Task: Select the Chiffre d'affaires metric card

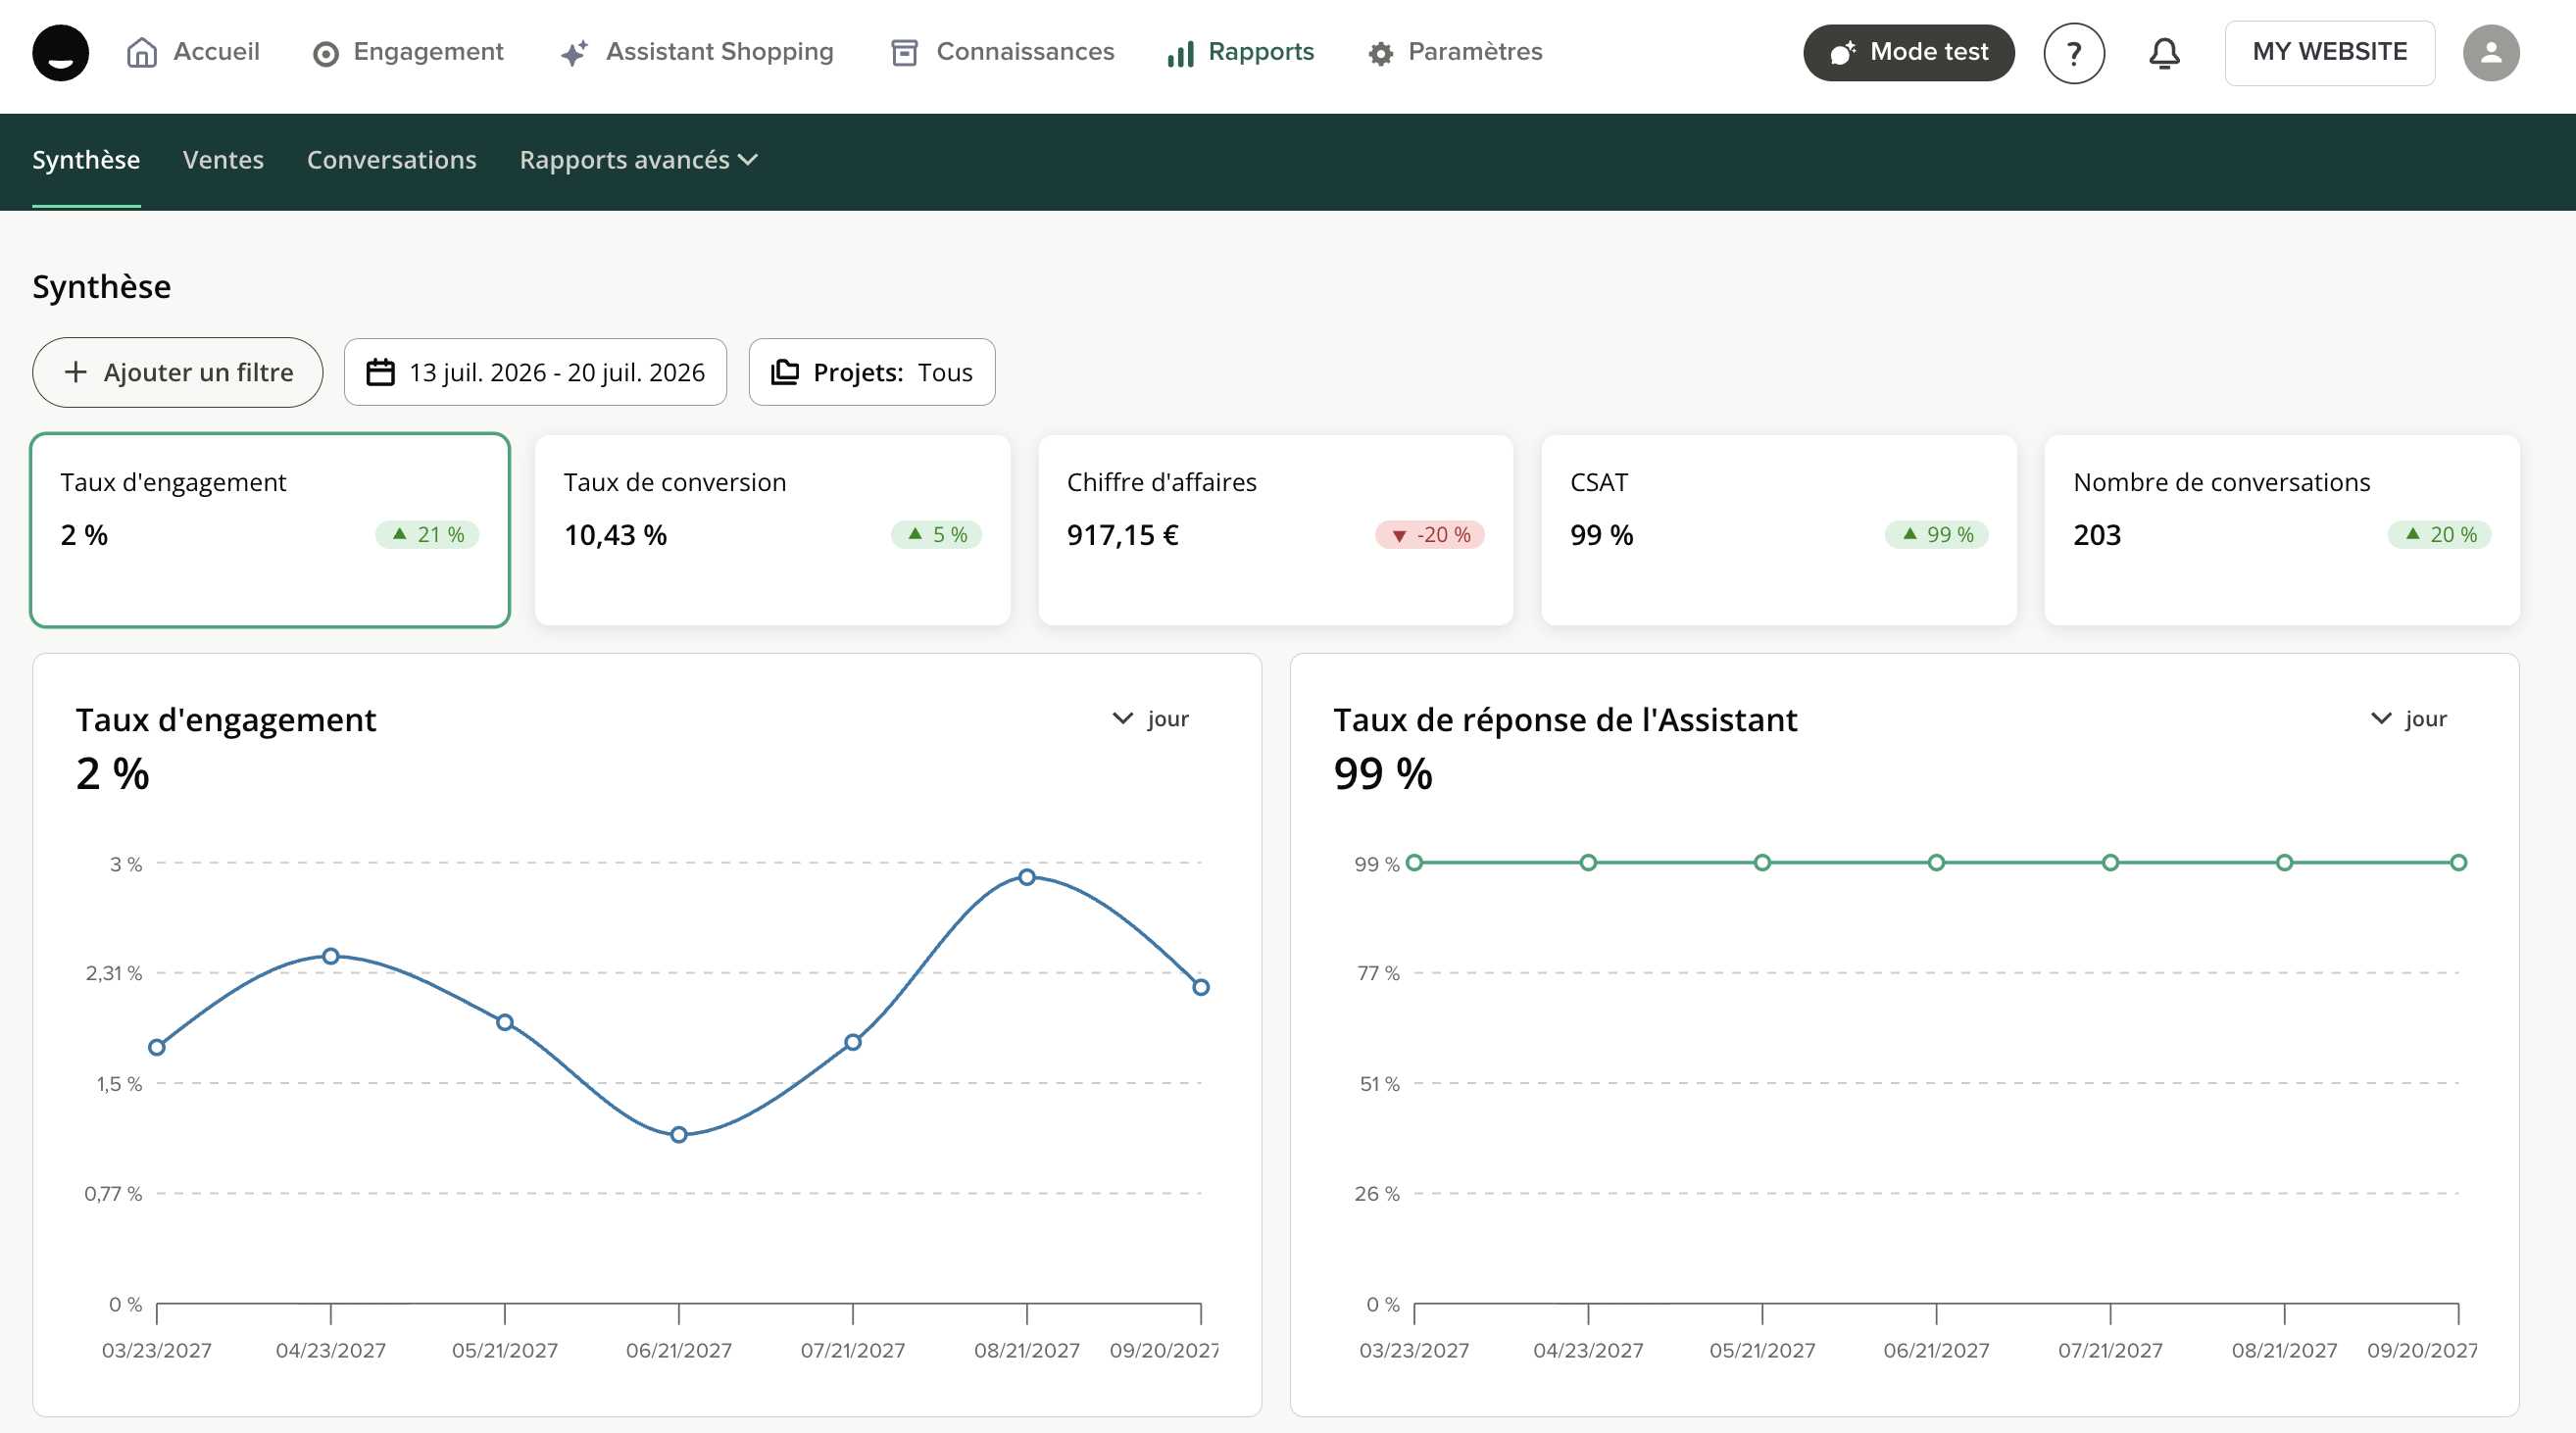Action: point(1275,530)
